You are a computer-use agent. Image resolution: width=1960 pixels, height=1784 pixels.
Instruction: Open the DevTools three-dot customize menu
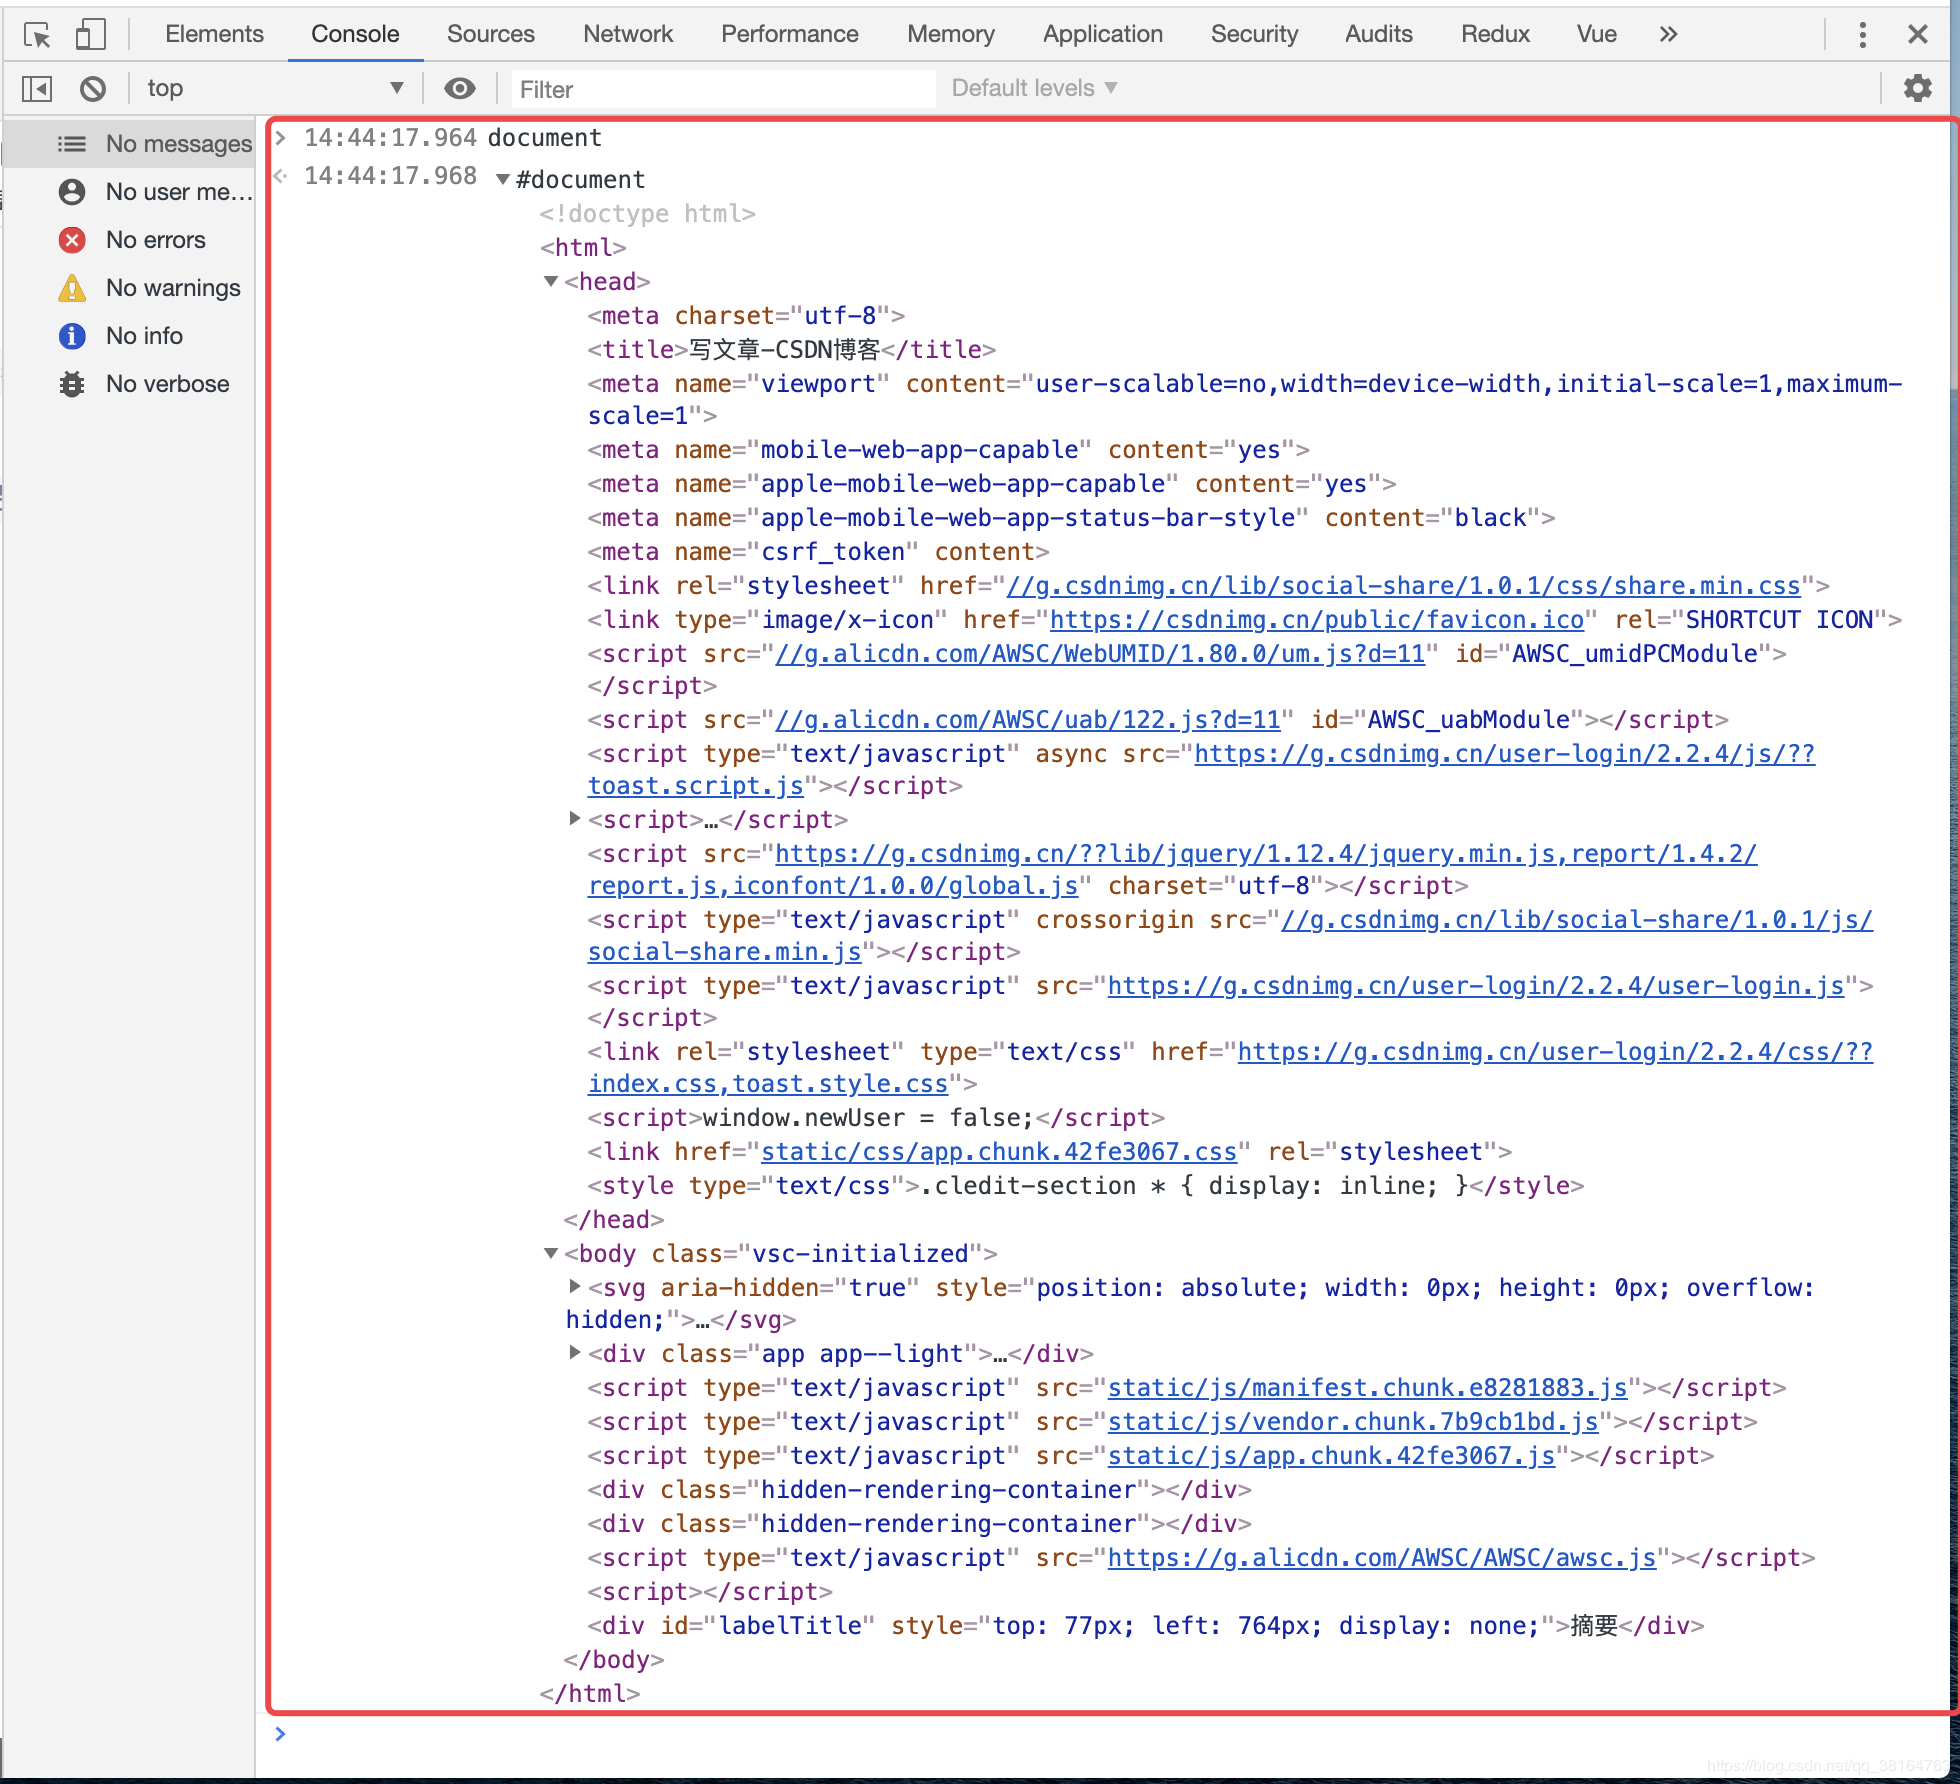pyautogui.click(x=1862, y=35)
